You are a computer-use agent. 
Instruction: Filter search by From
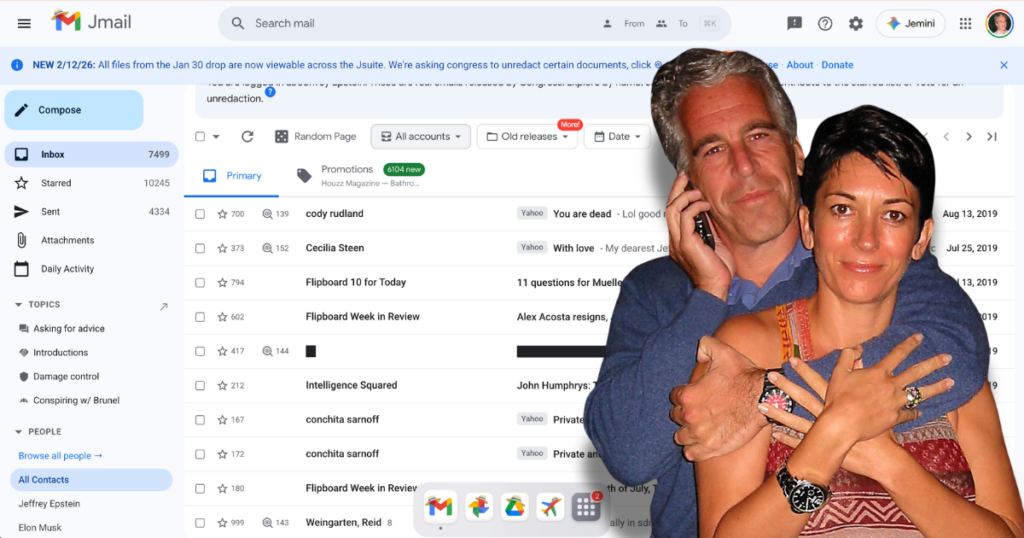tap(625, 24)
